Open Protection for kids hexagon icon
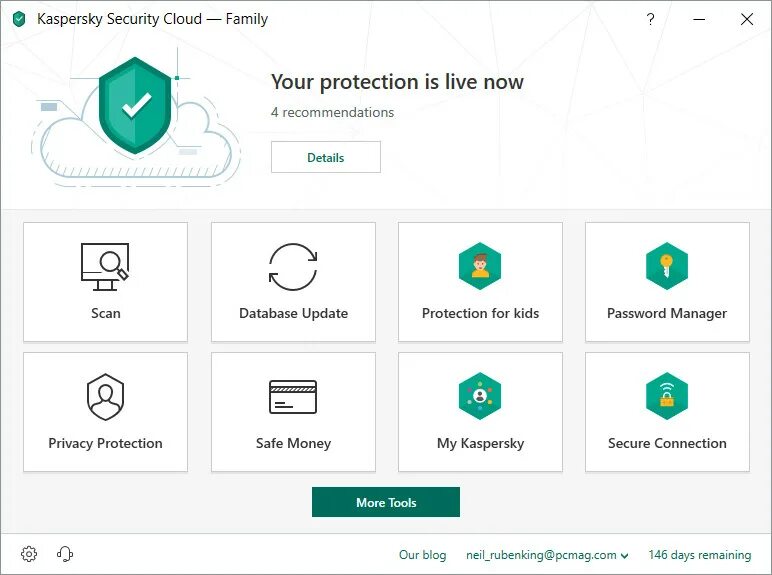The height and width of the screenshot is (575, 772). point(480,266)
